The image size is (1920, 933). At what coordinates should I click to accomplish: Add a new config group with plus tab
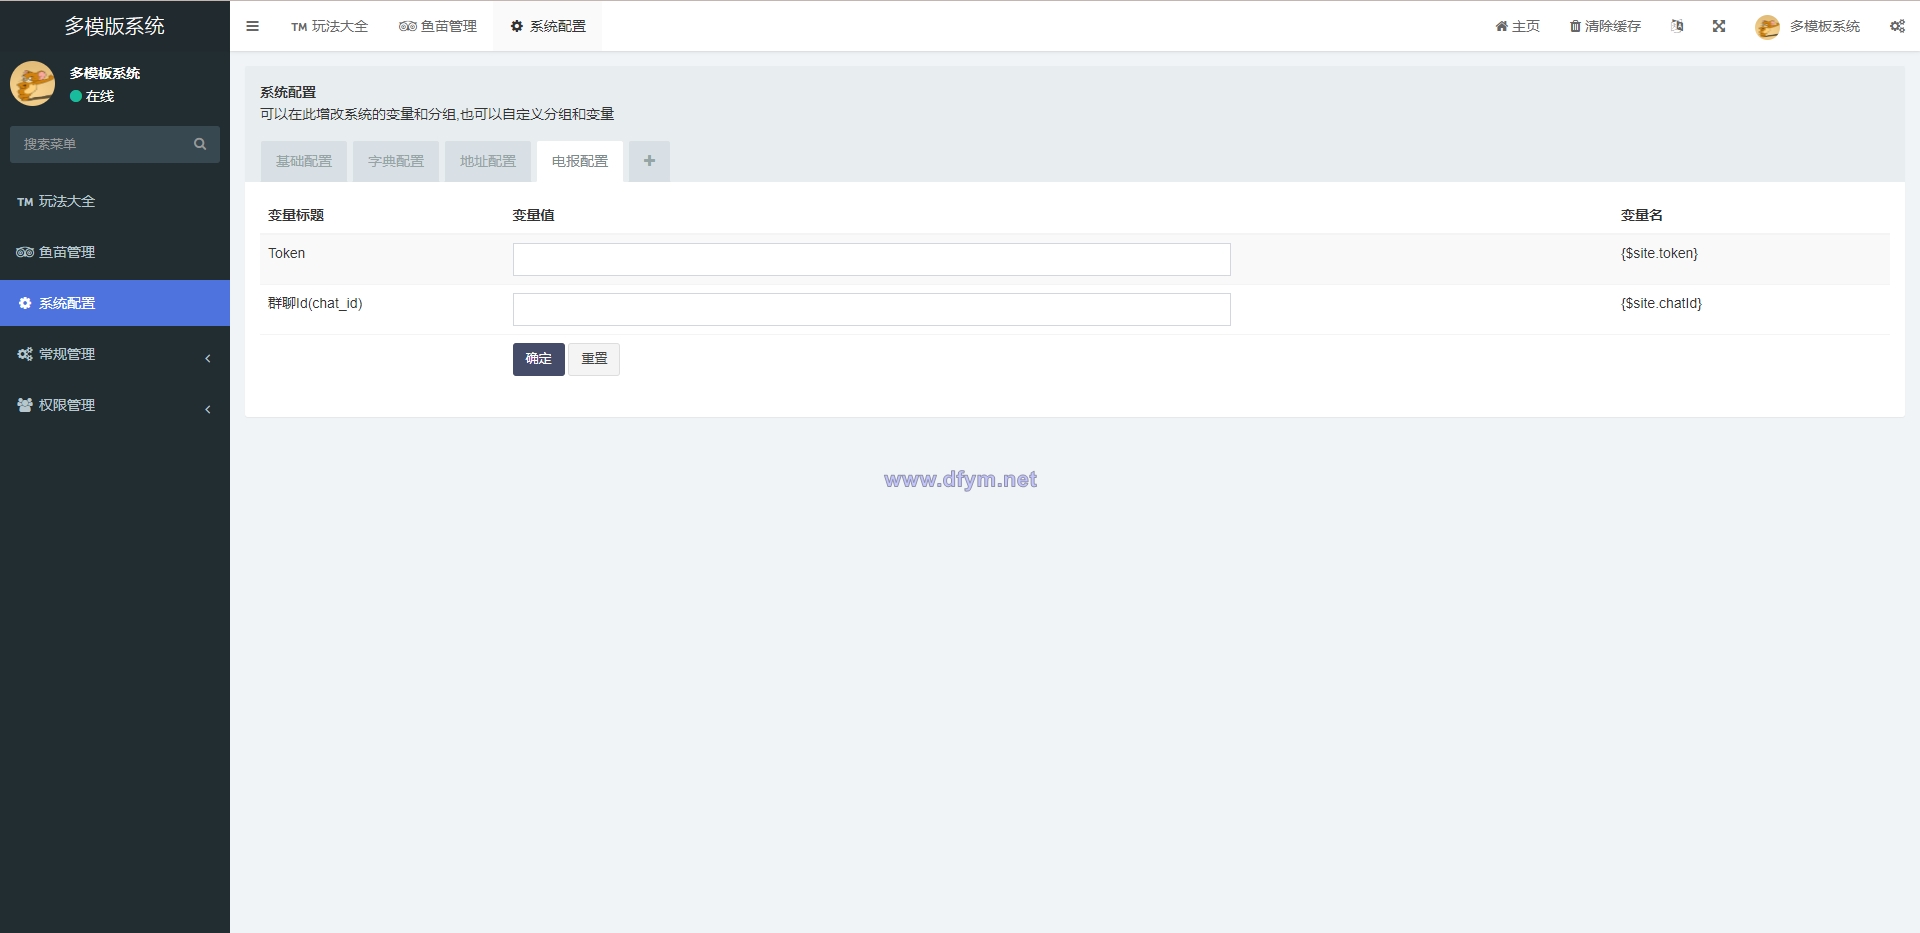pos(649,161)
